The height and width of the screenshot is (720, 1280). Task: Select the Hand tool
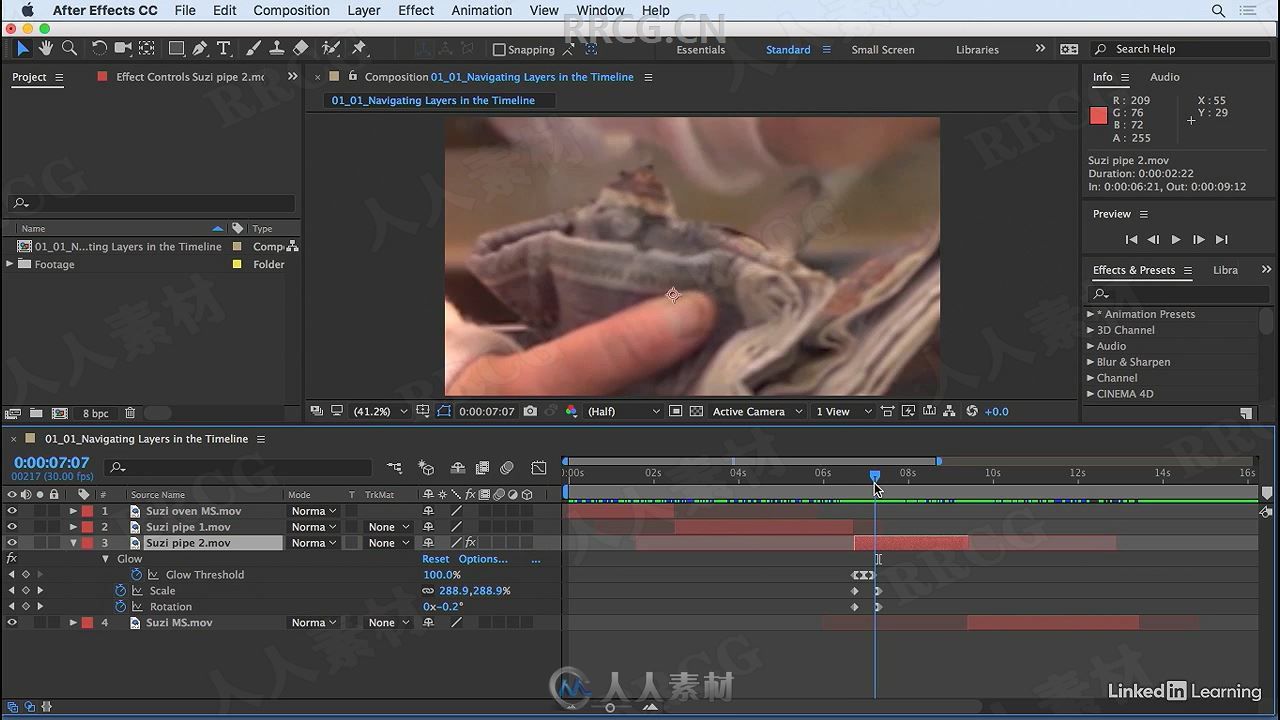point(46,48)
